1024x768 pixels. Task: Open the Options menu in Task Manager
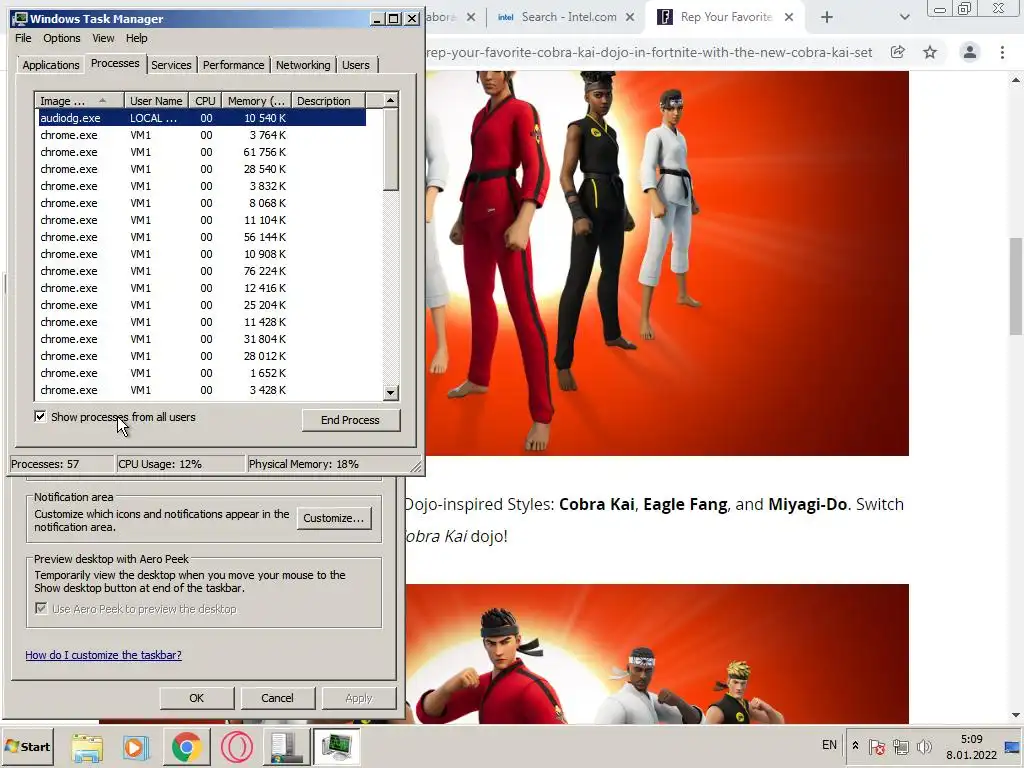point(61,38)
